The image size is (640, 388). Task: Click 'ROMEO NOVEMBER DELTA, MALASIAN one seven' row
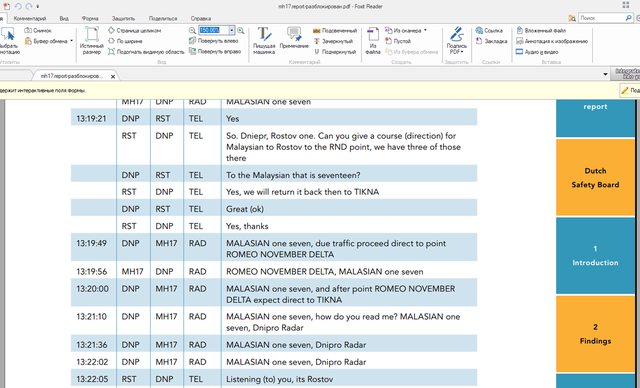click(x=274, y=271)
